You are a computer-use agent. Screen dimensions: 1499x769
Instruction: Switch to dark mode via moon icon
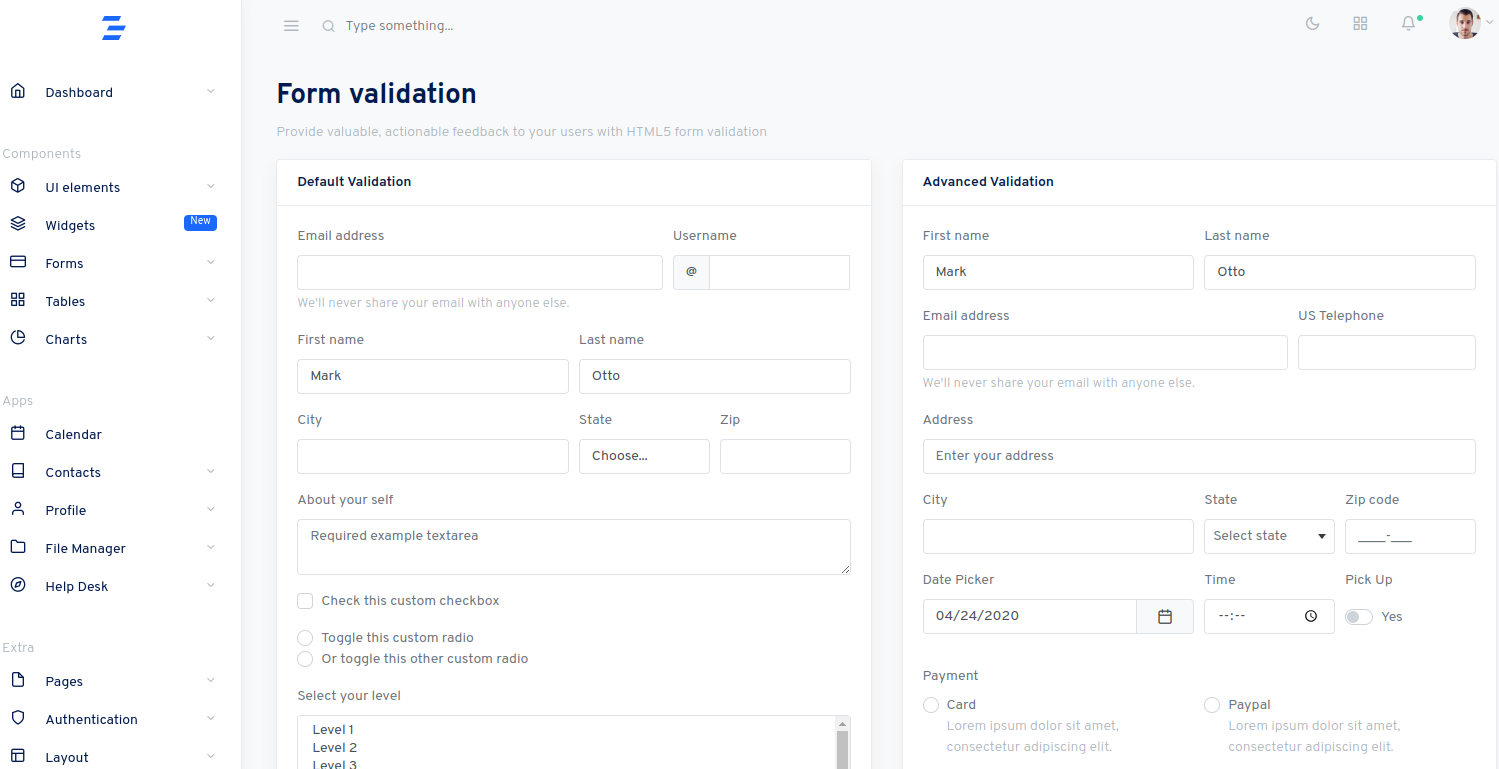(x=1313, y=24)
